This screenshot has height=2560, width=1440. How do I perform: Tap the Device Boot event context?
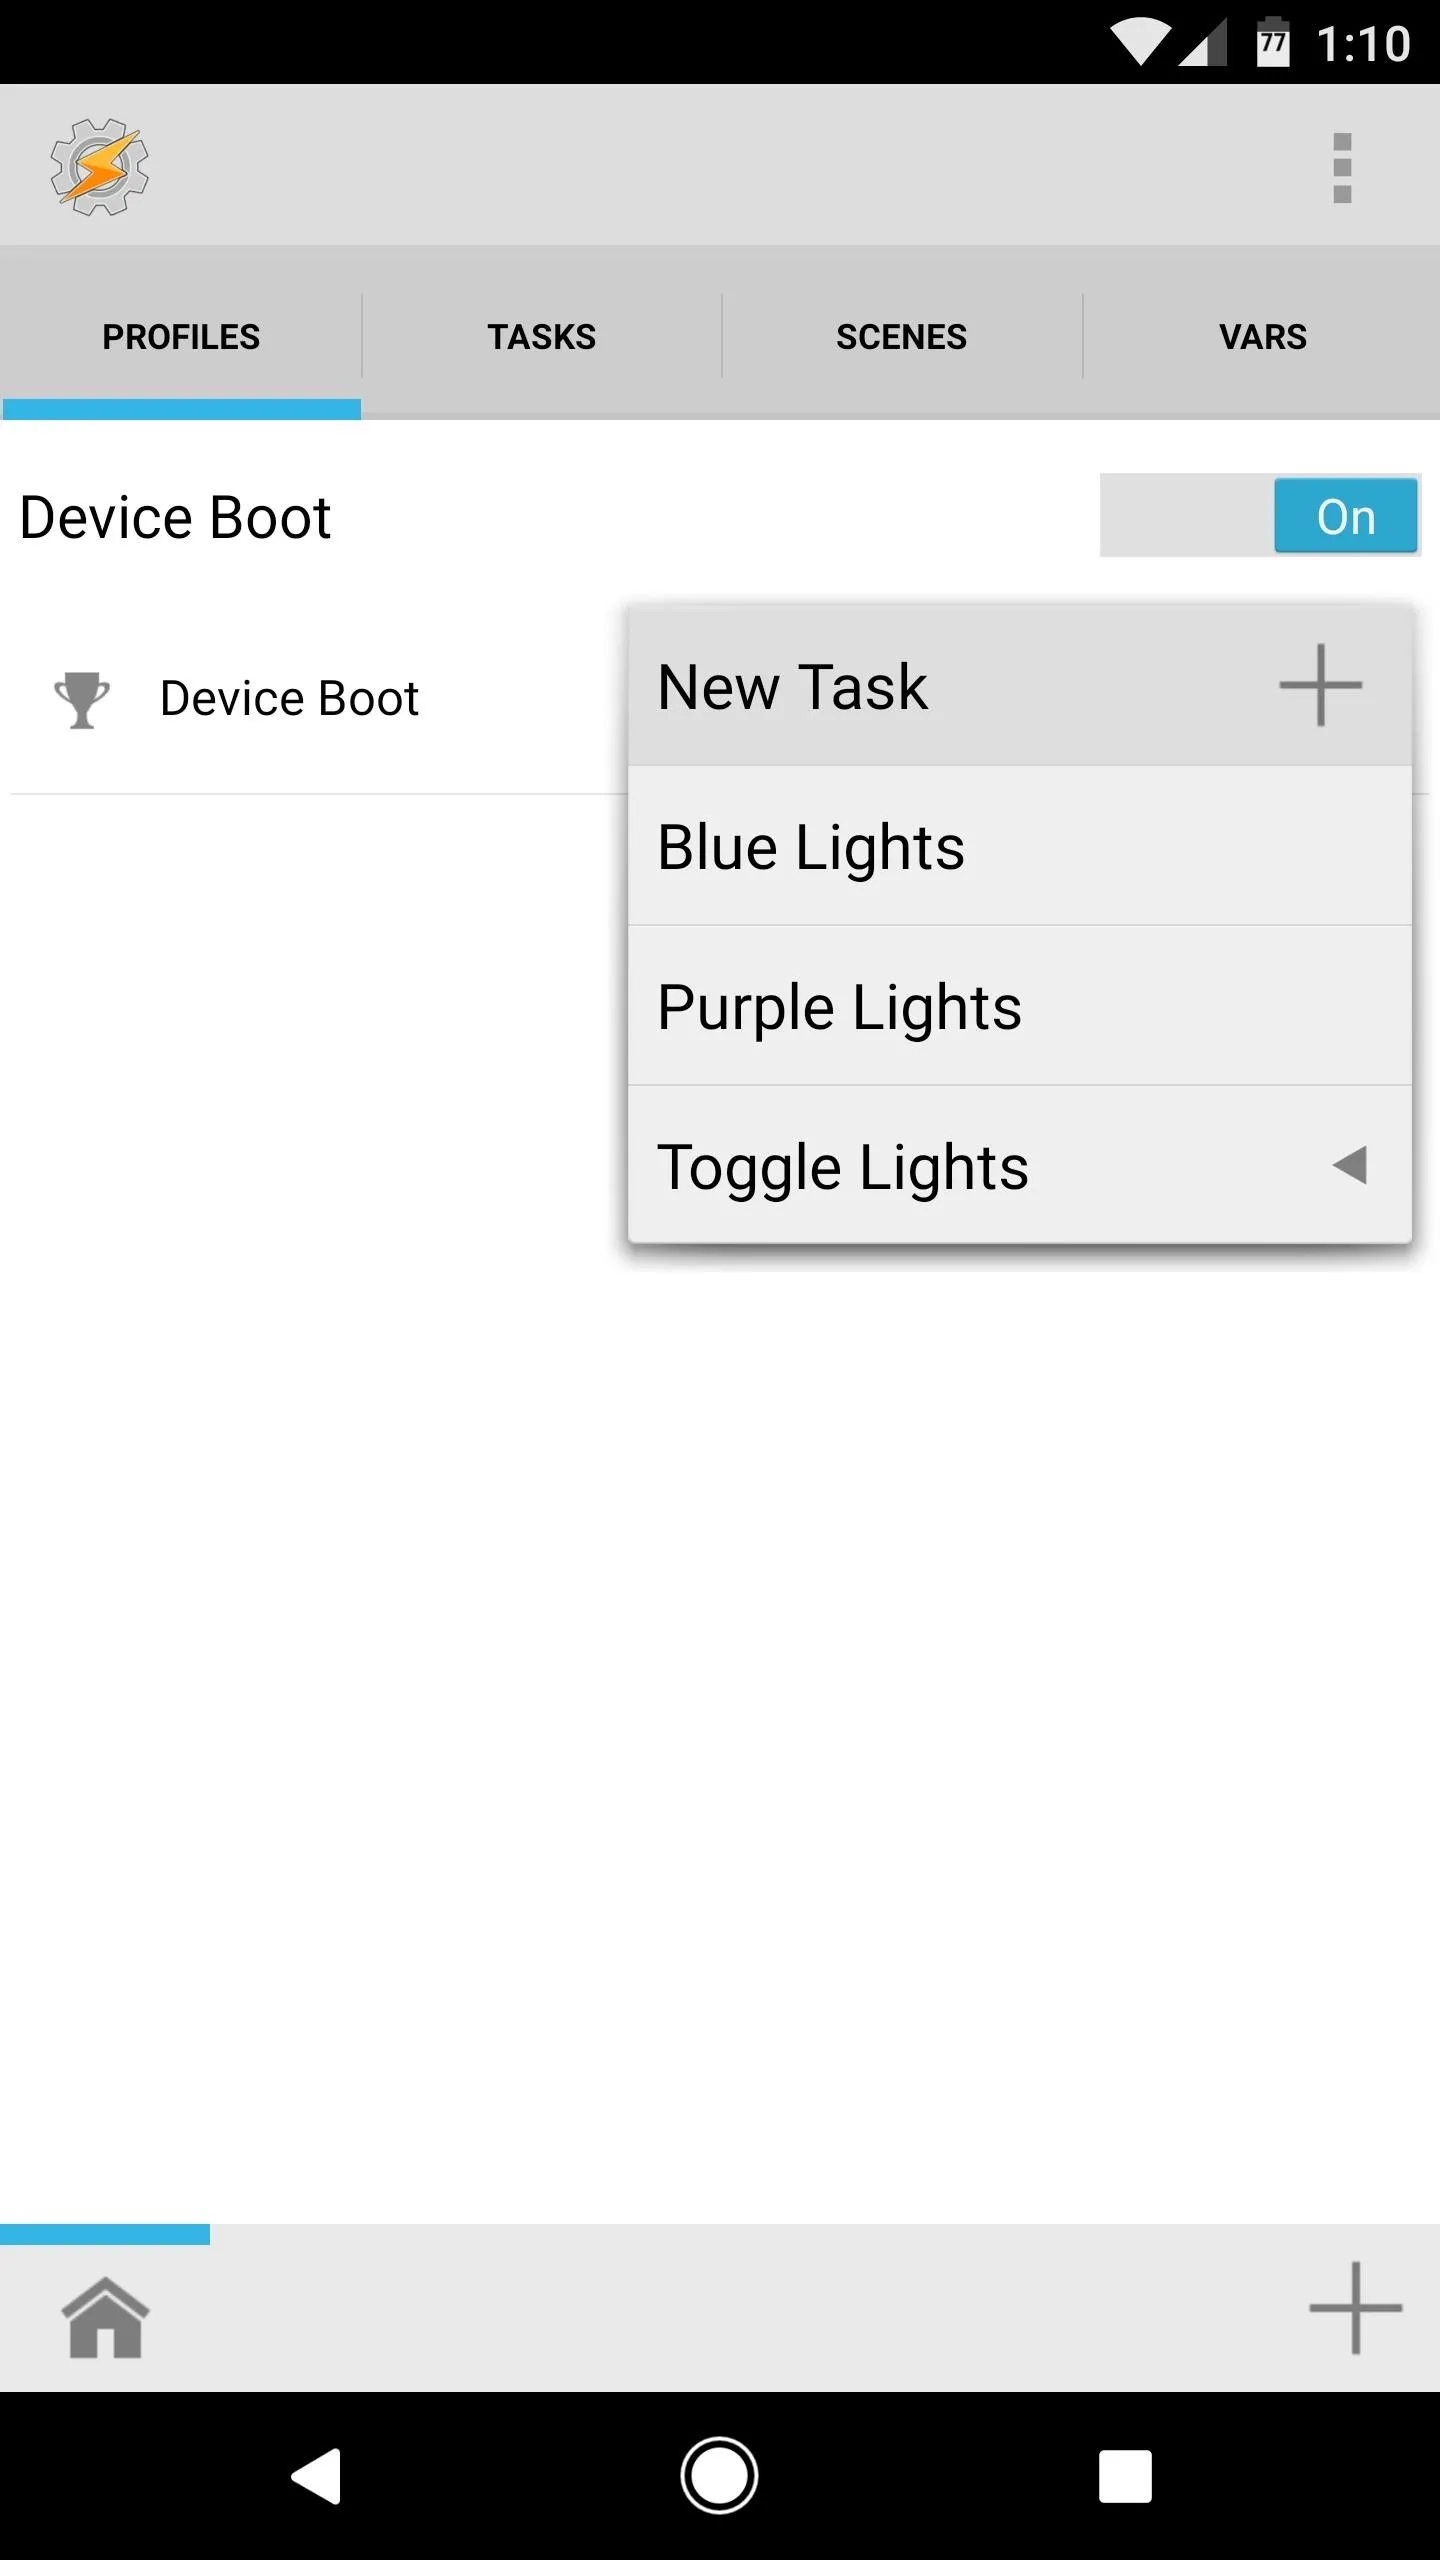coord(289,698)
